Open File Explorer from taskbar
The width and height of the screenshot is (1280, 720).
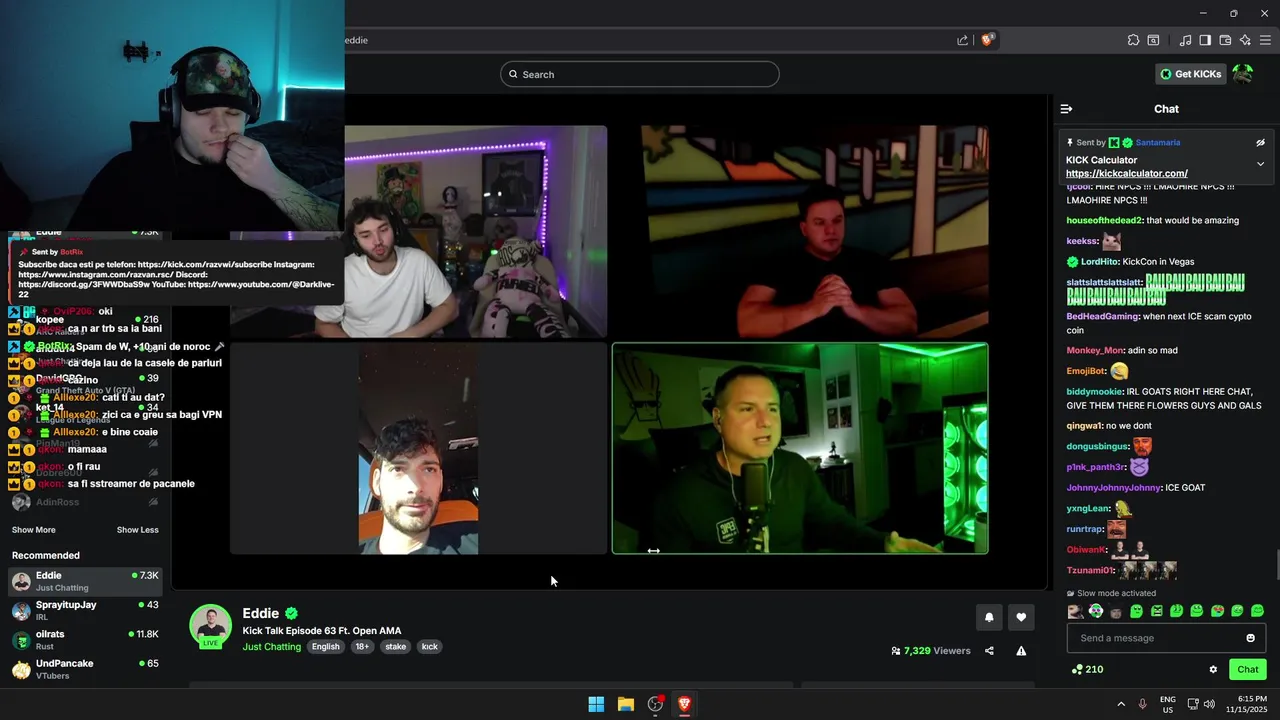[626, 704]
